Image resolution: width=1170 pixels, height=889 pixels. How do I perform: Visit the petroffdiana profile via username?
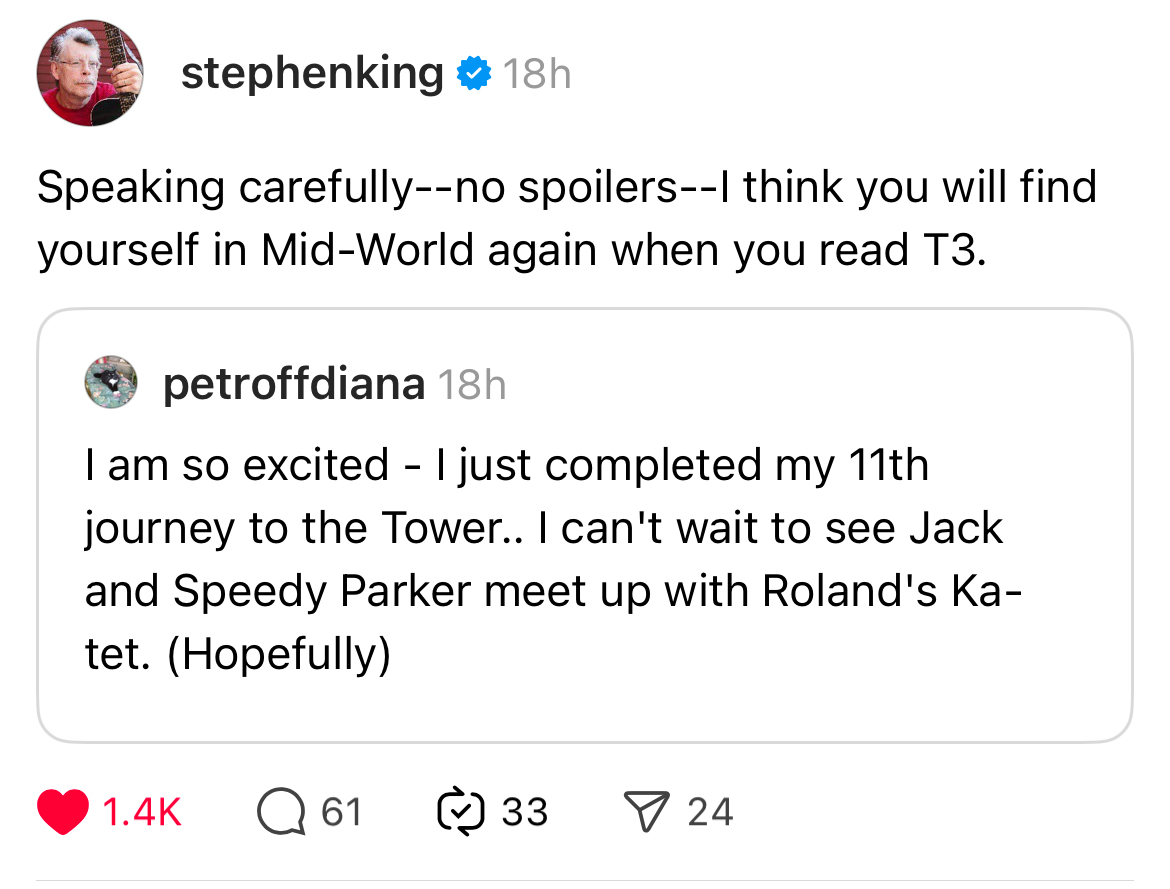coord(293,384)
